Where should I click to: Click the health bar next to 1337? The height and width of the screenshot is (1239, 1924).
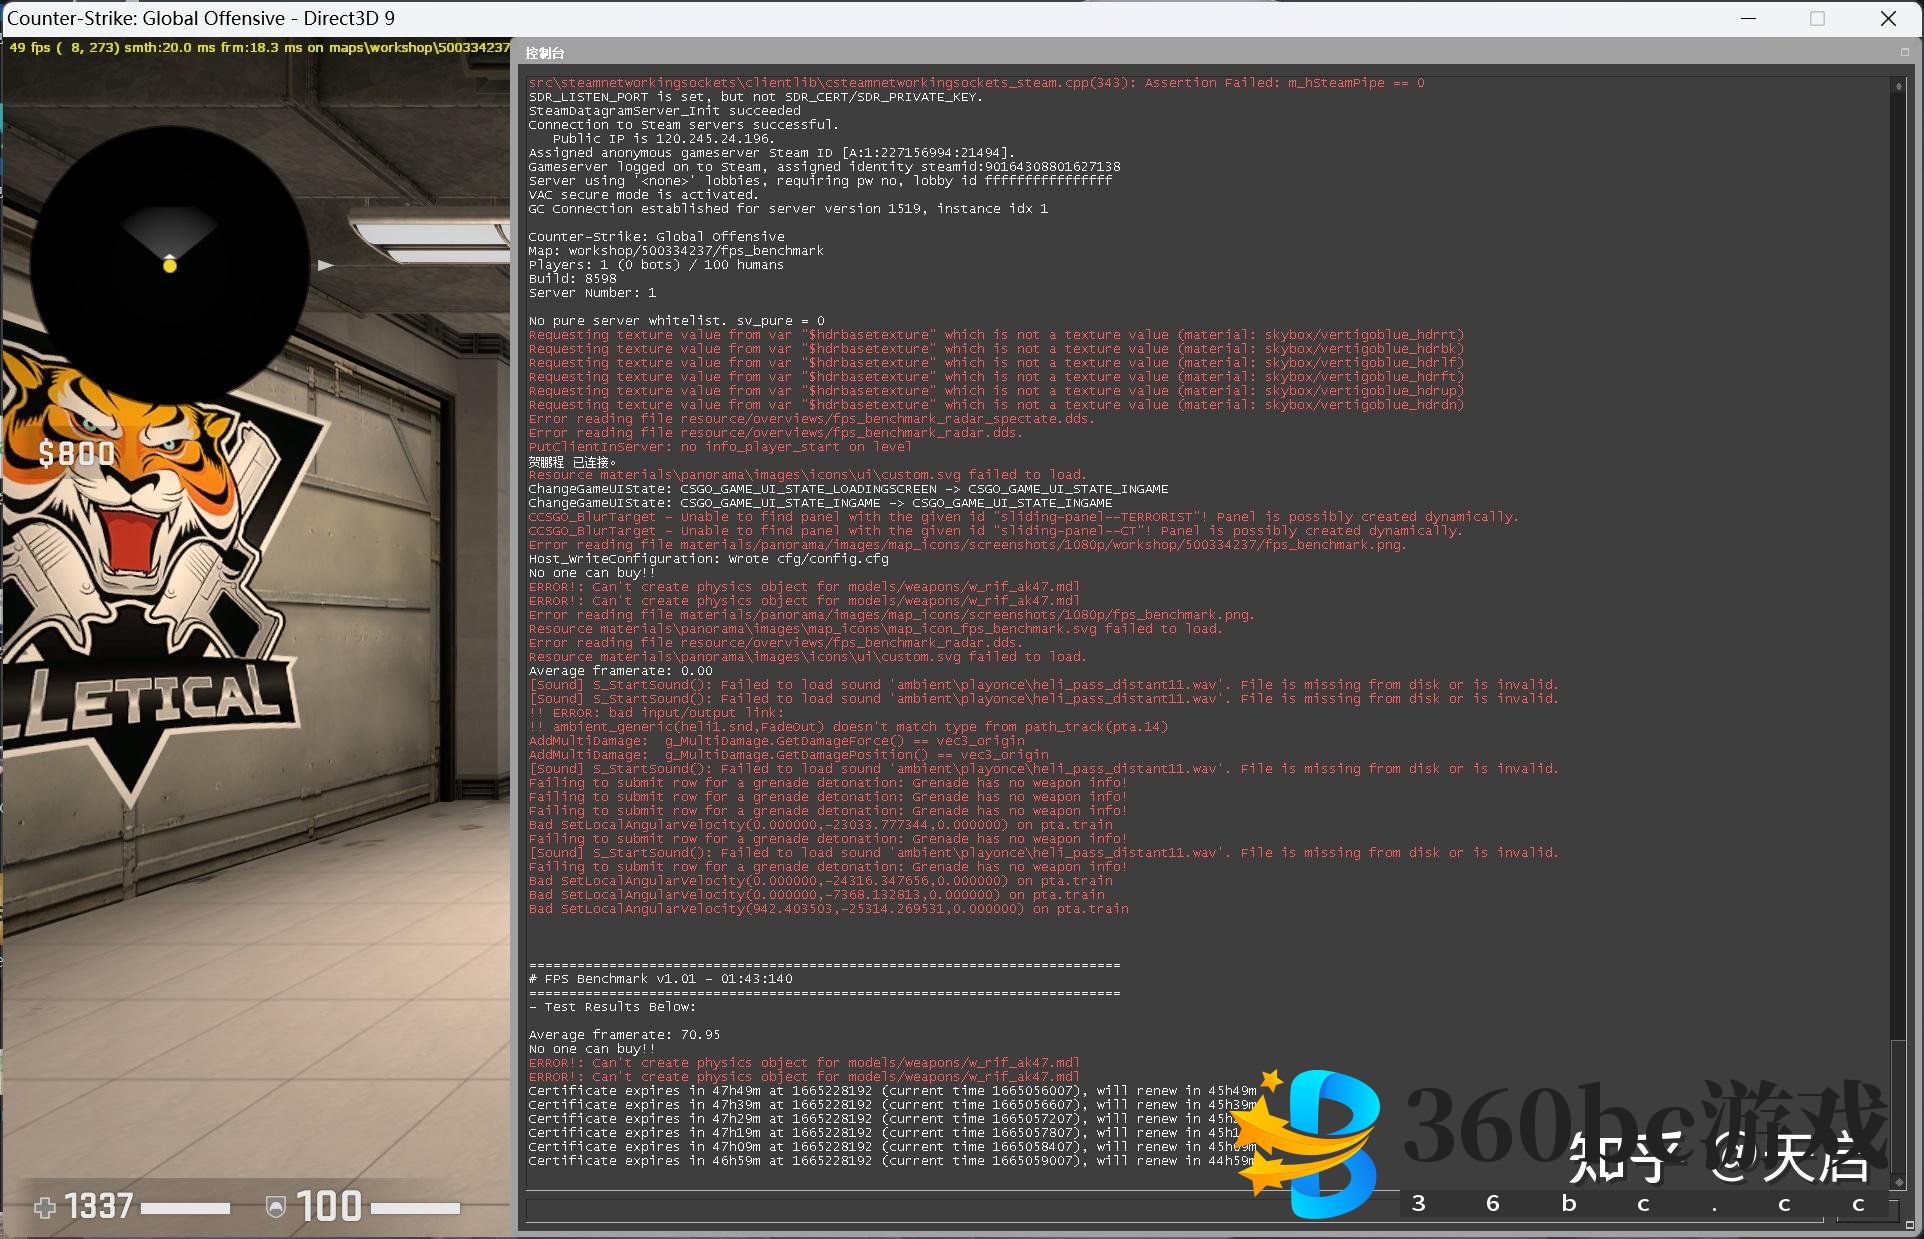coord(185,1208)
